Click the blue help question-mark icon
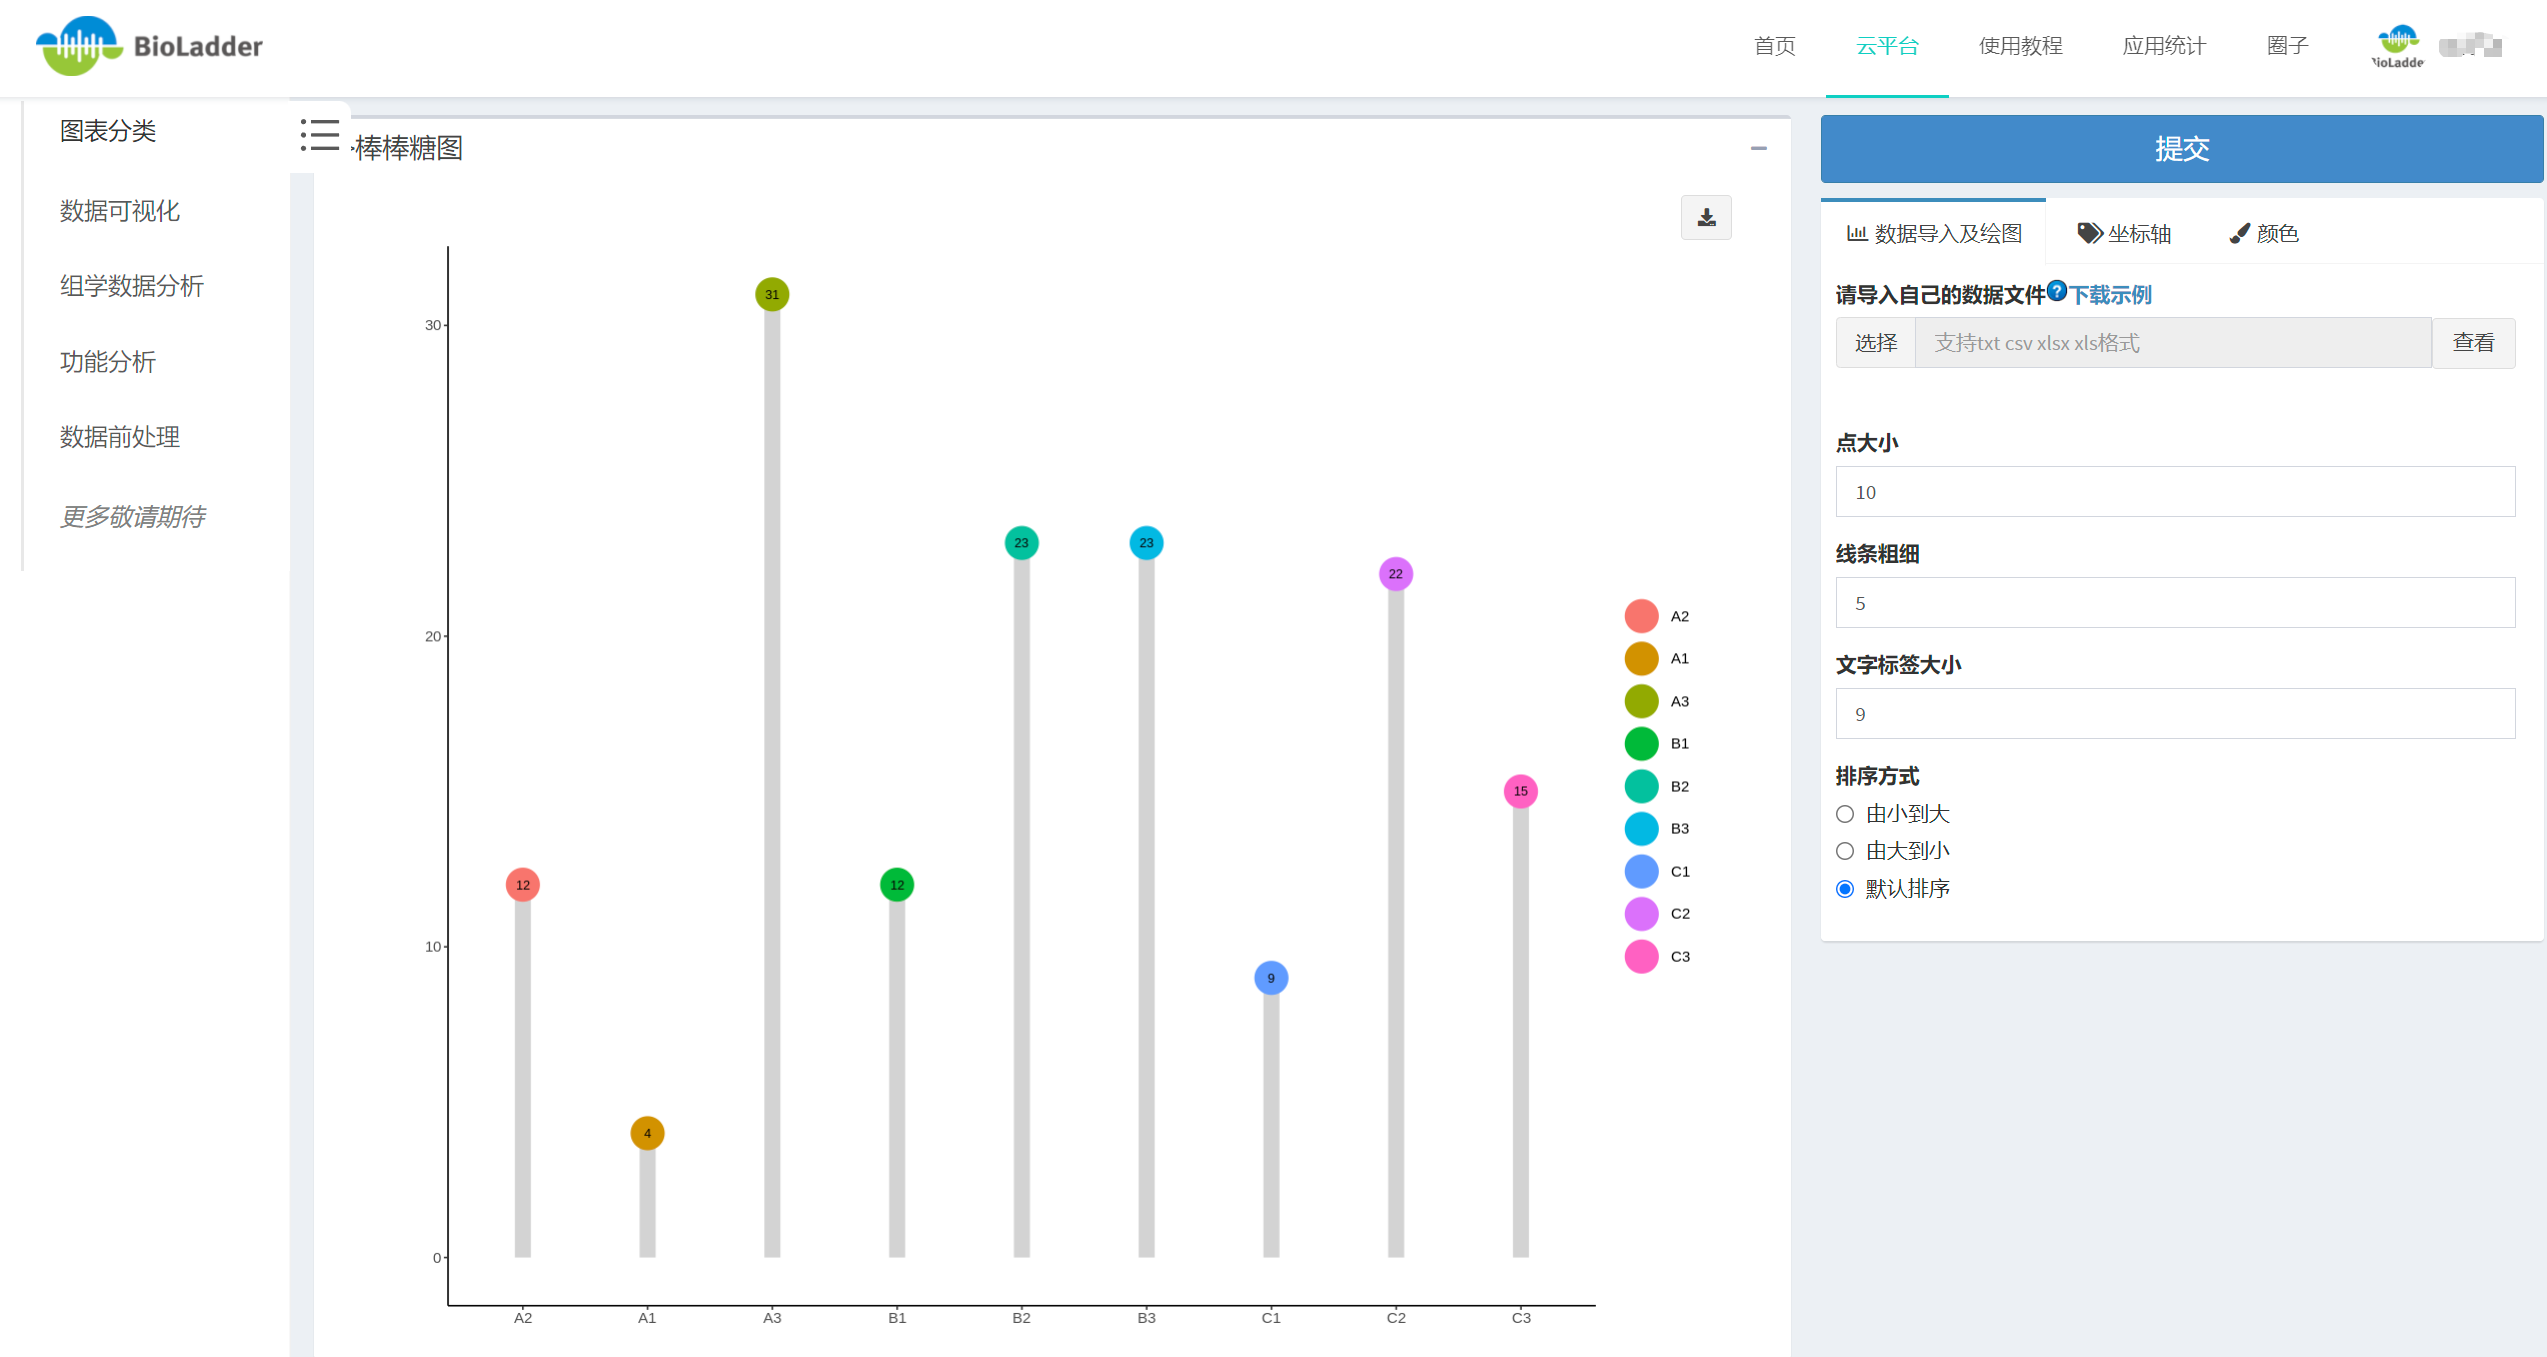The width and height of the screenshot is (2547, 1357). (x=2056, y=291)
